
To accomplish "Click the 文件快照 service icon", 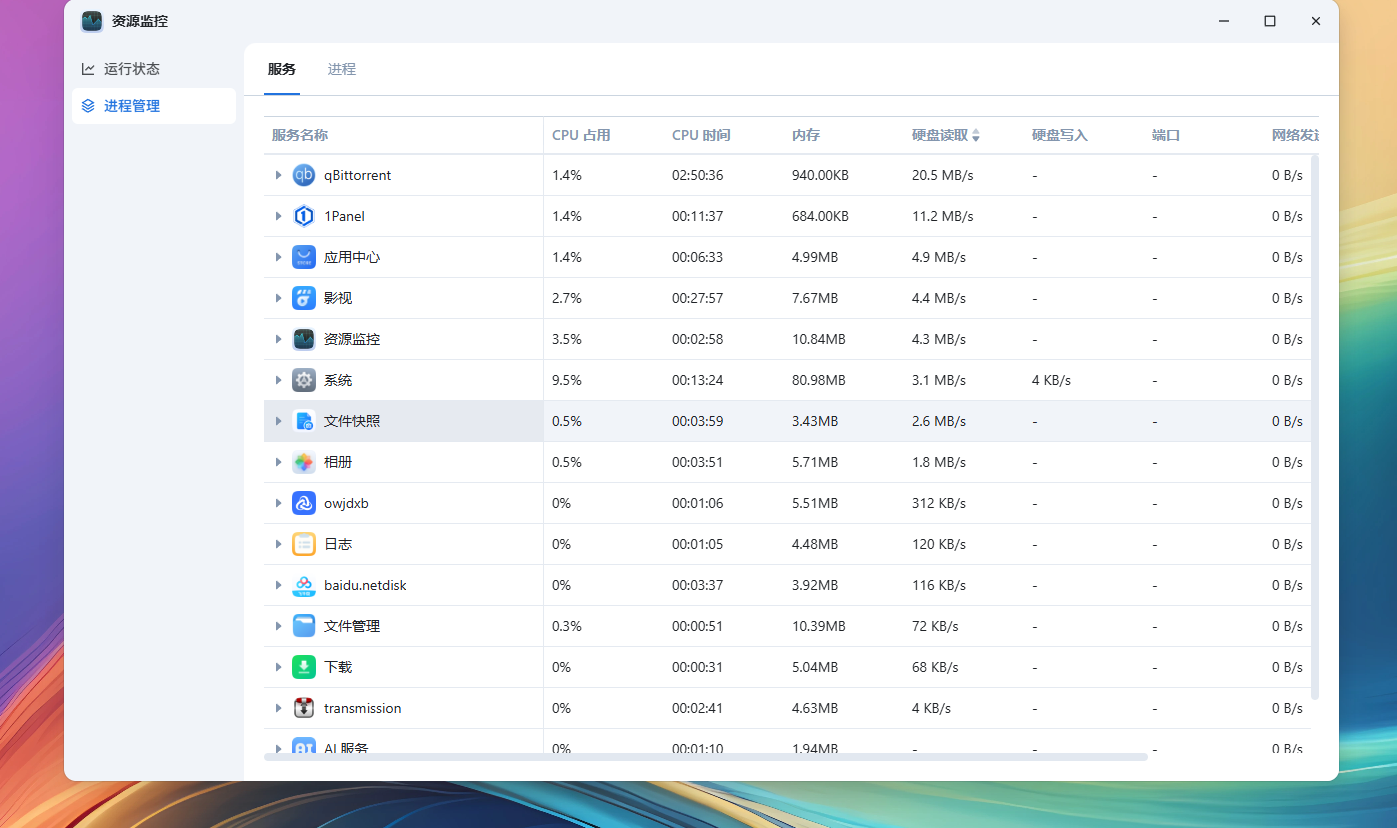I will pos(304,421).
